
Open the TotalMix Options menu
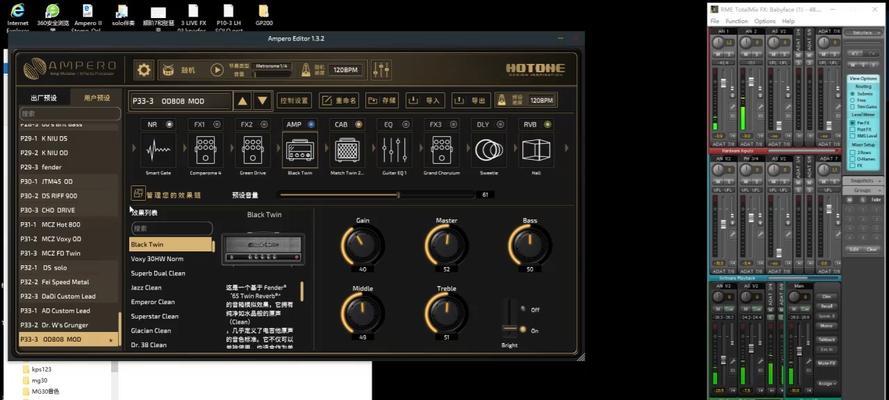coord(764,21)
